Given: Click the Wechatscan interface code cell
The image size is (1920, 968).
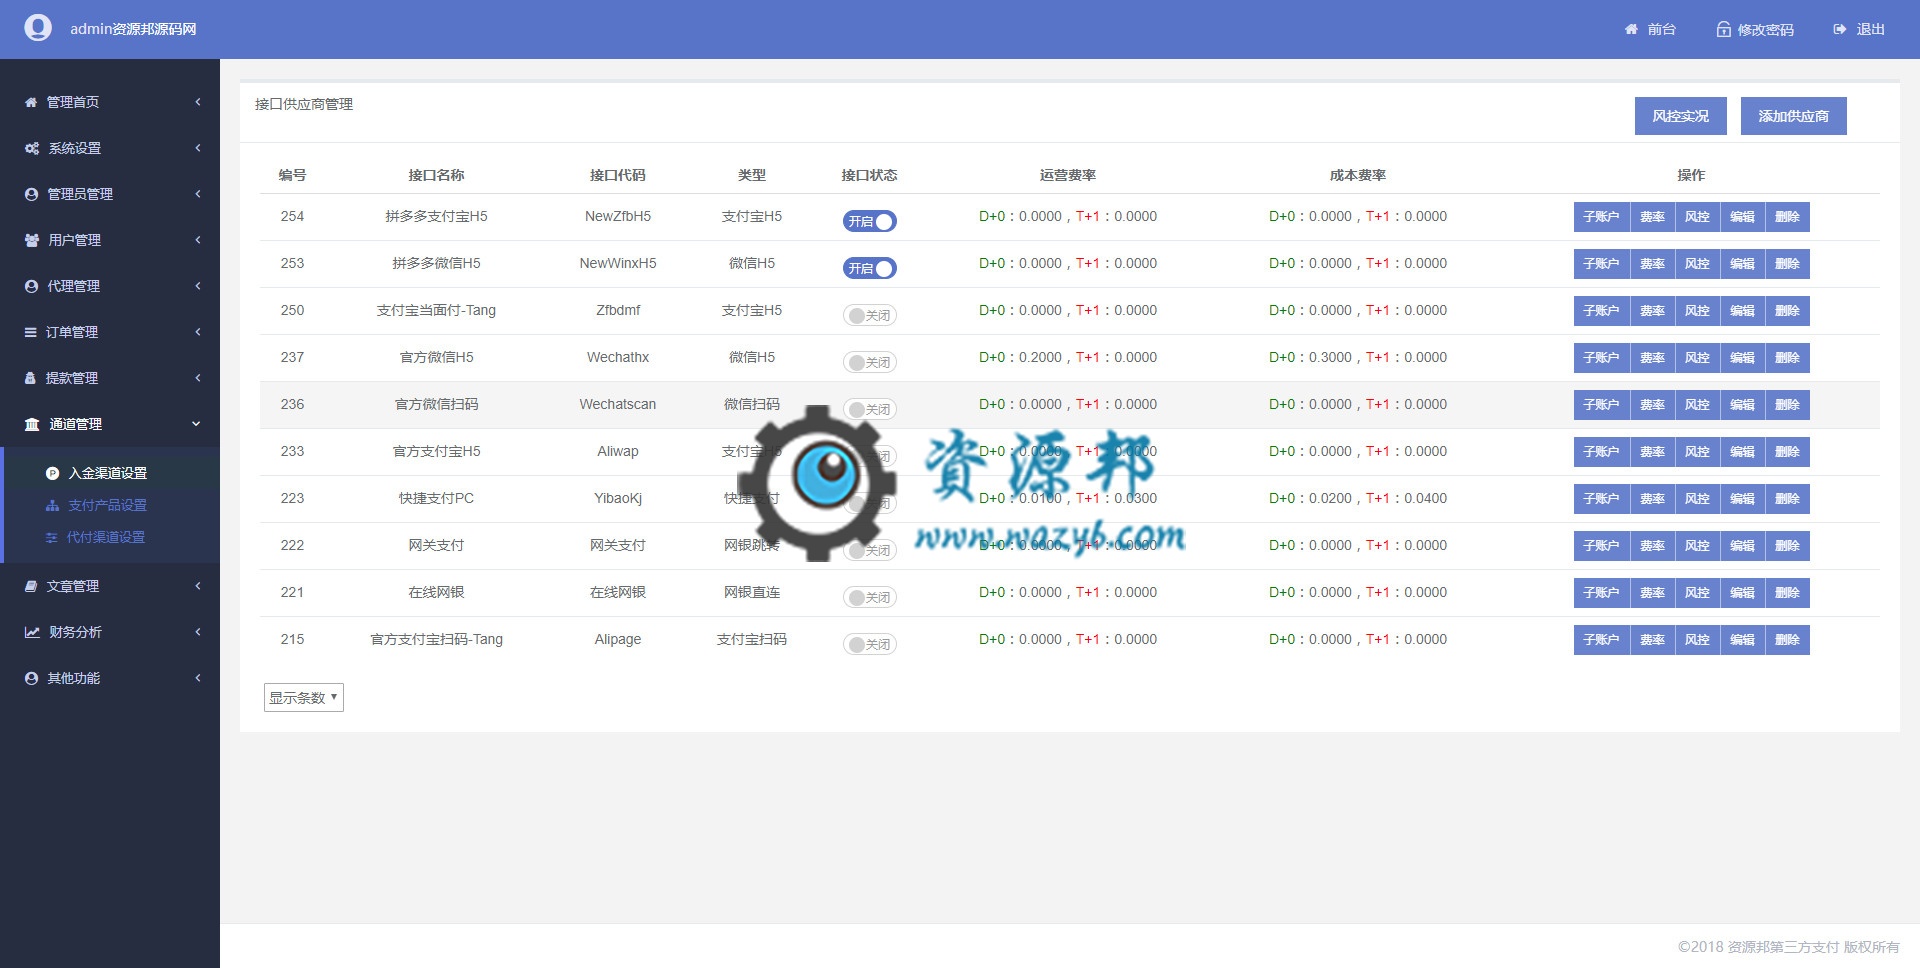Looking at the screenshot, I should pos(618,404).
